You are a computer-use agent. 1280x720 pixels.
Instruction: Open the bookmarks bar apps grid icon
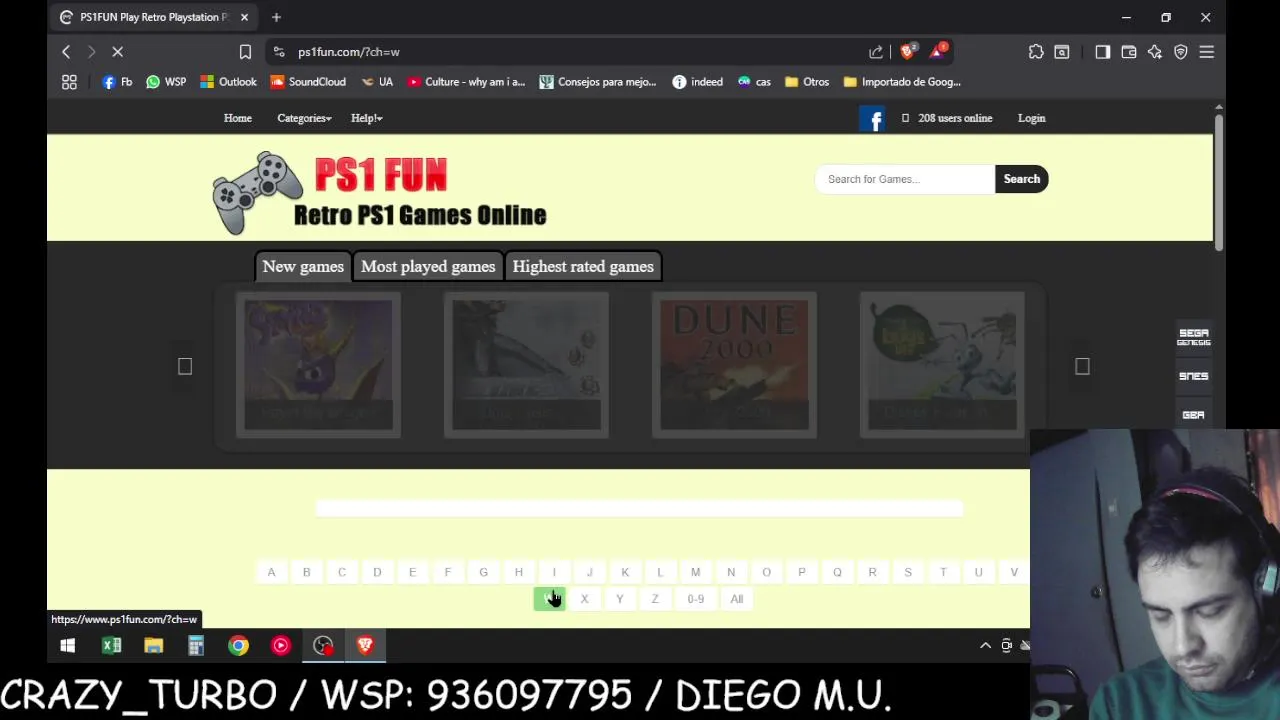click(69, 82)
